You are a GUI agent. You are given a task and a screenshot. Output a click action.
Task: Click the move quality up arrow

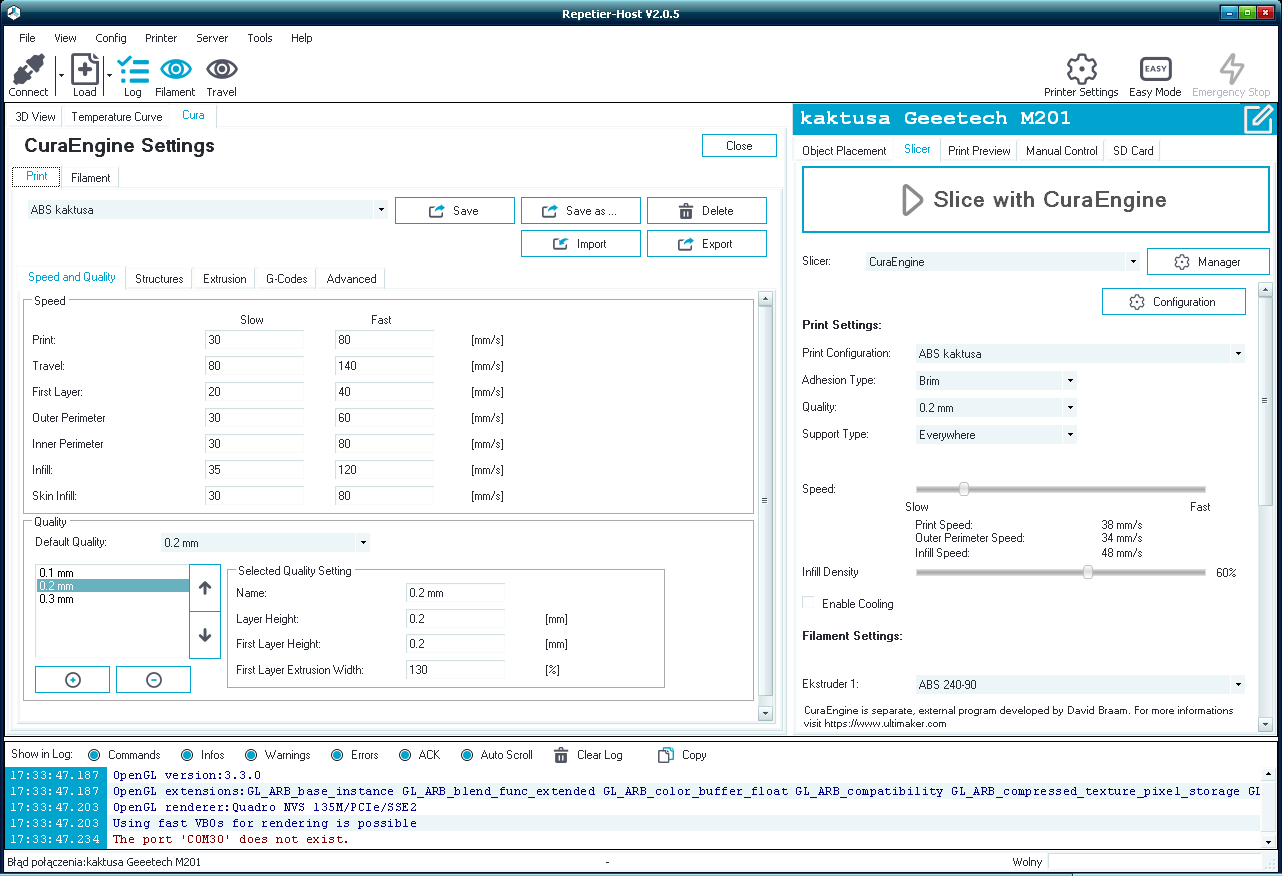pyautogui.click(x=205, y=589)
